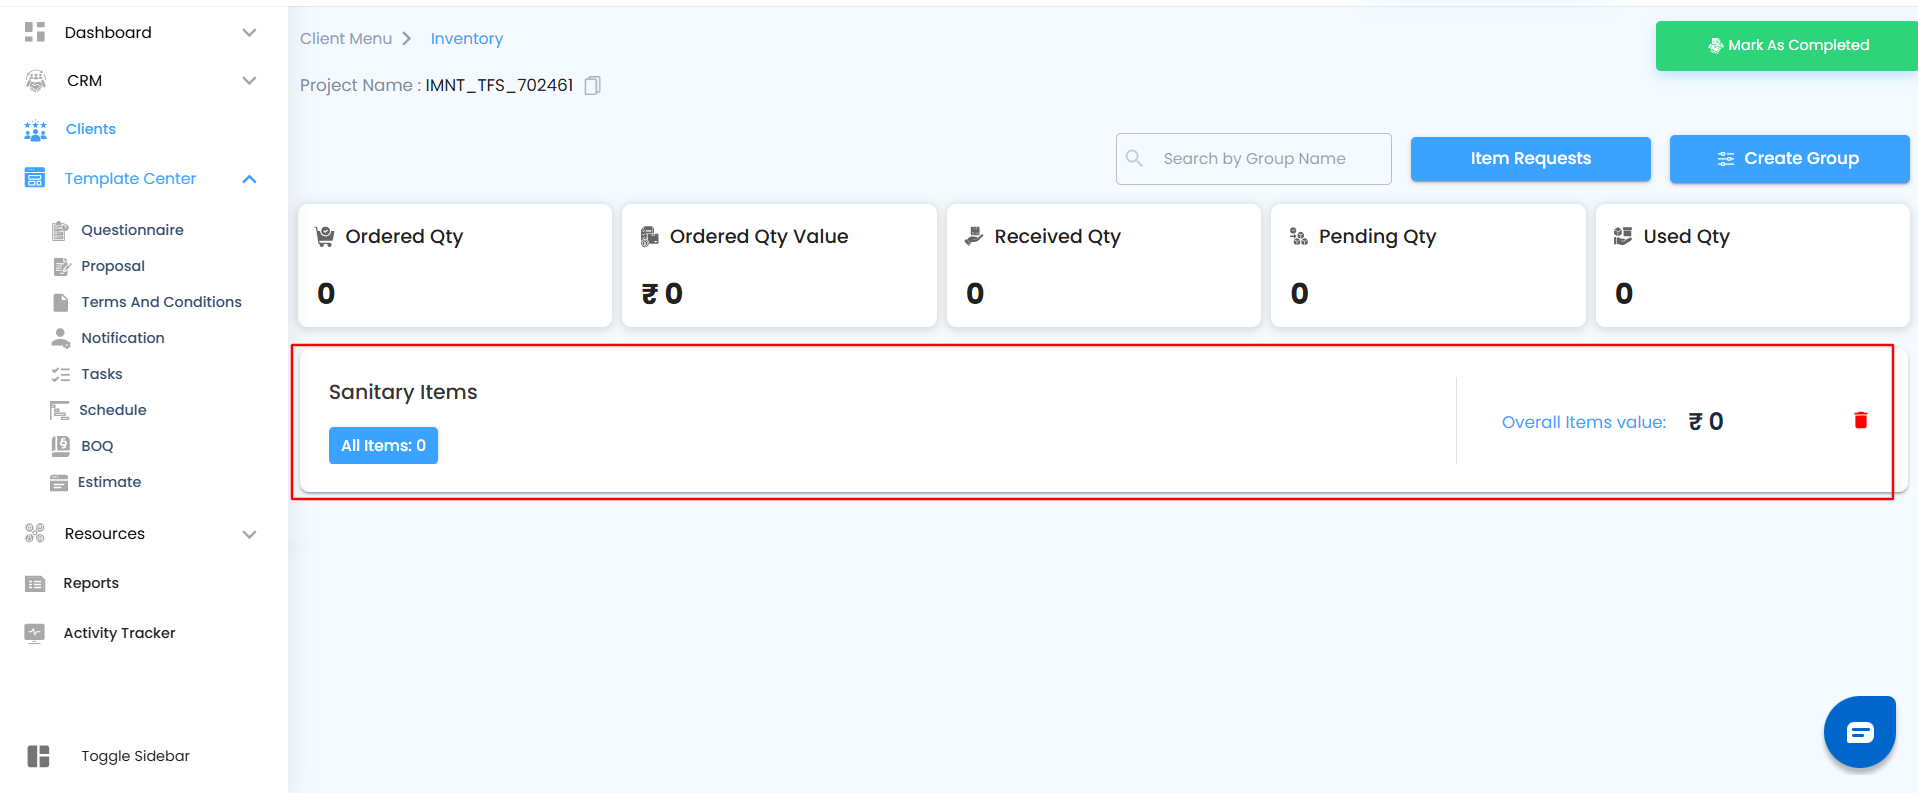The image size is (1918, 793).
Task: Open Schedule via its sidebar icon
Action: tap(59, 410)
